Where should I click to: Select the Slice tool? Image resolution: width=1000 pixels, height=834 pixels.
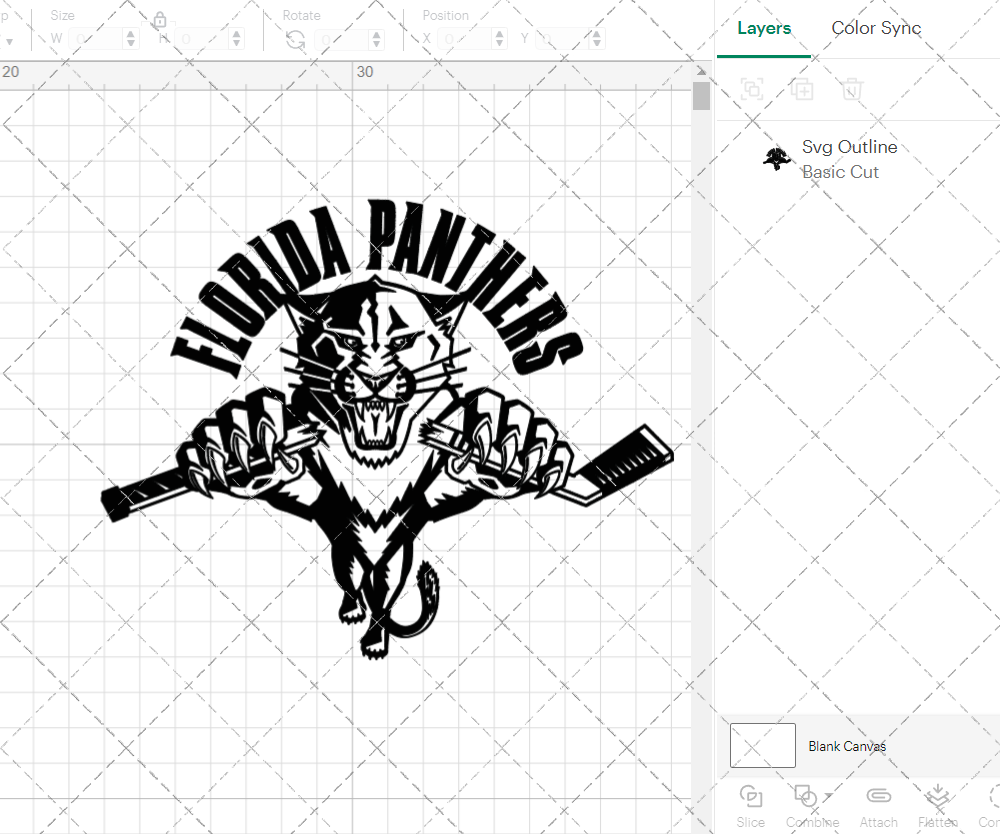click(750, 800)
